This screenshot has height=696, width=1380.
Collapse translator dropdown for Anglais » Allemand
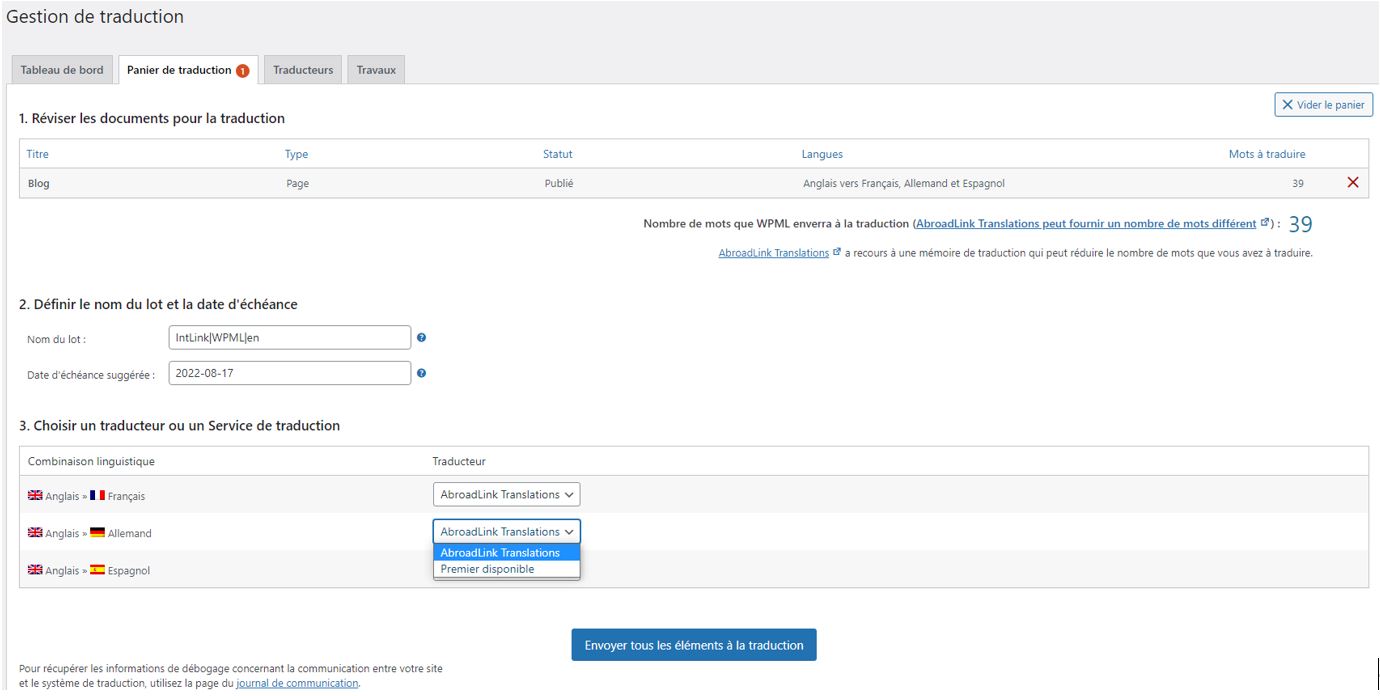coord(506,532)
